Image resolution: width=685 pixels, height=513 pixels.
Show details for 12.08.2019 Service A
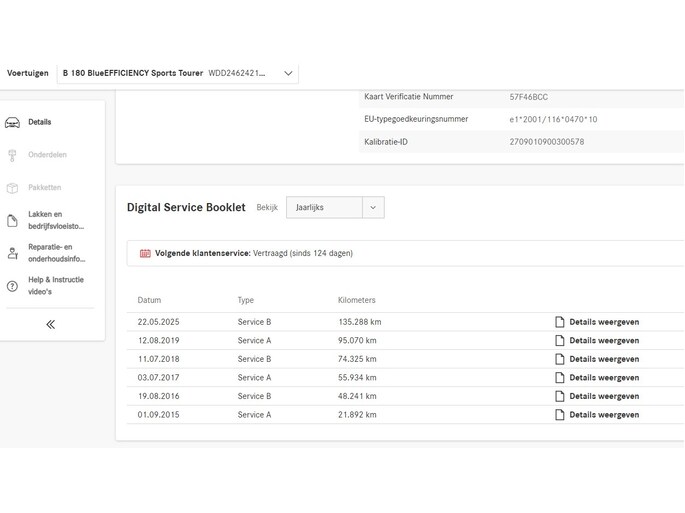604,341
